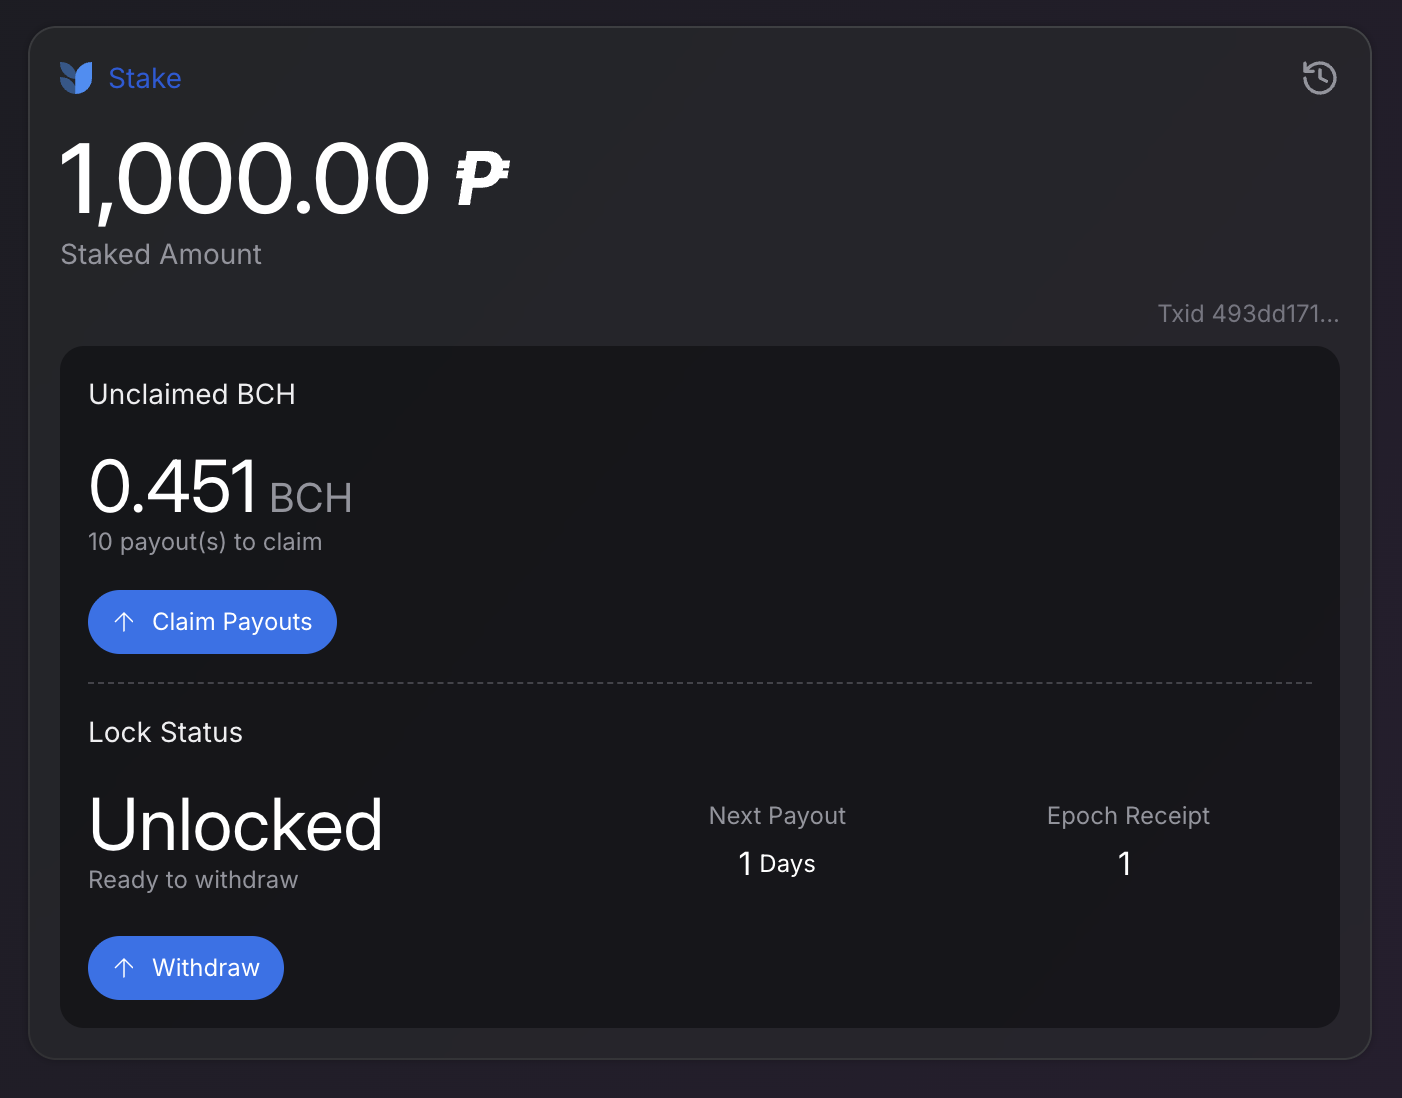Click the Stake app logo at top left
Screen dimensions: 1402x1098
pyautogui.click(x=78, y=77)
